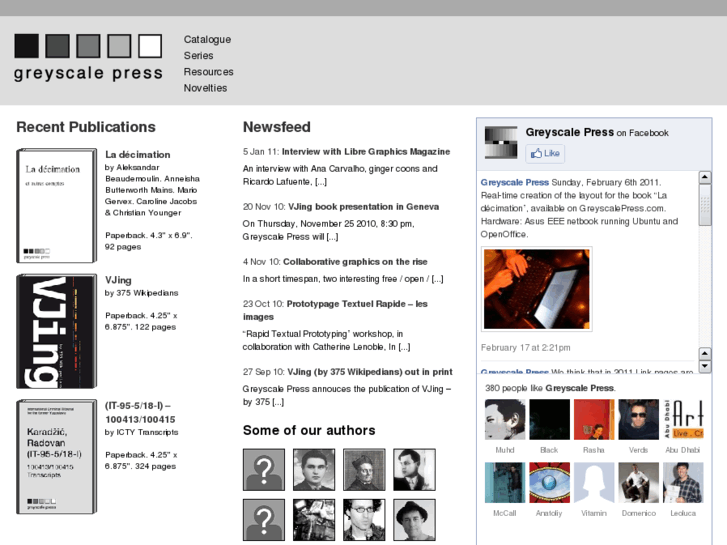727x545 pixels.
Task: Open Anatoliy's eye profile picture
Action: (549, 482)
